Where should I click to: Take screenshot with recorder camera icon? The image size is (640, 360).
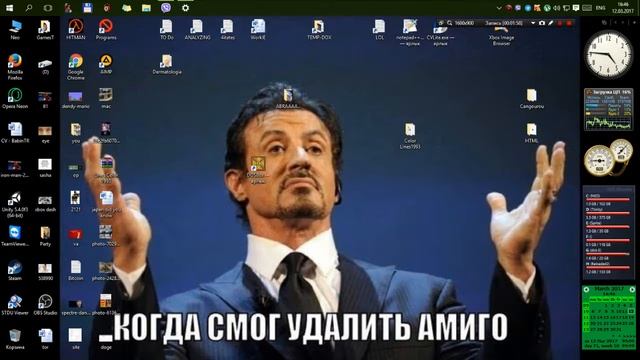542,23
